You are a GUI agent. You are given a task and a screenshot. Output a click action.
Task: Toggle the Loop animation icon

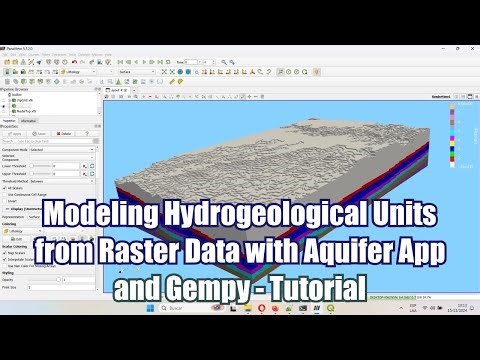tap(168, 62)
